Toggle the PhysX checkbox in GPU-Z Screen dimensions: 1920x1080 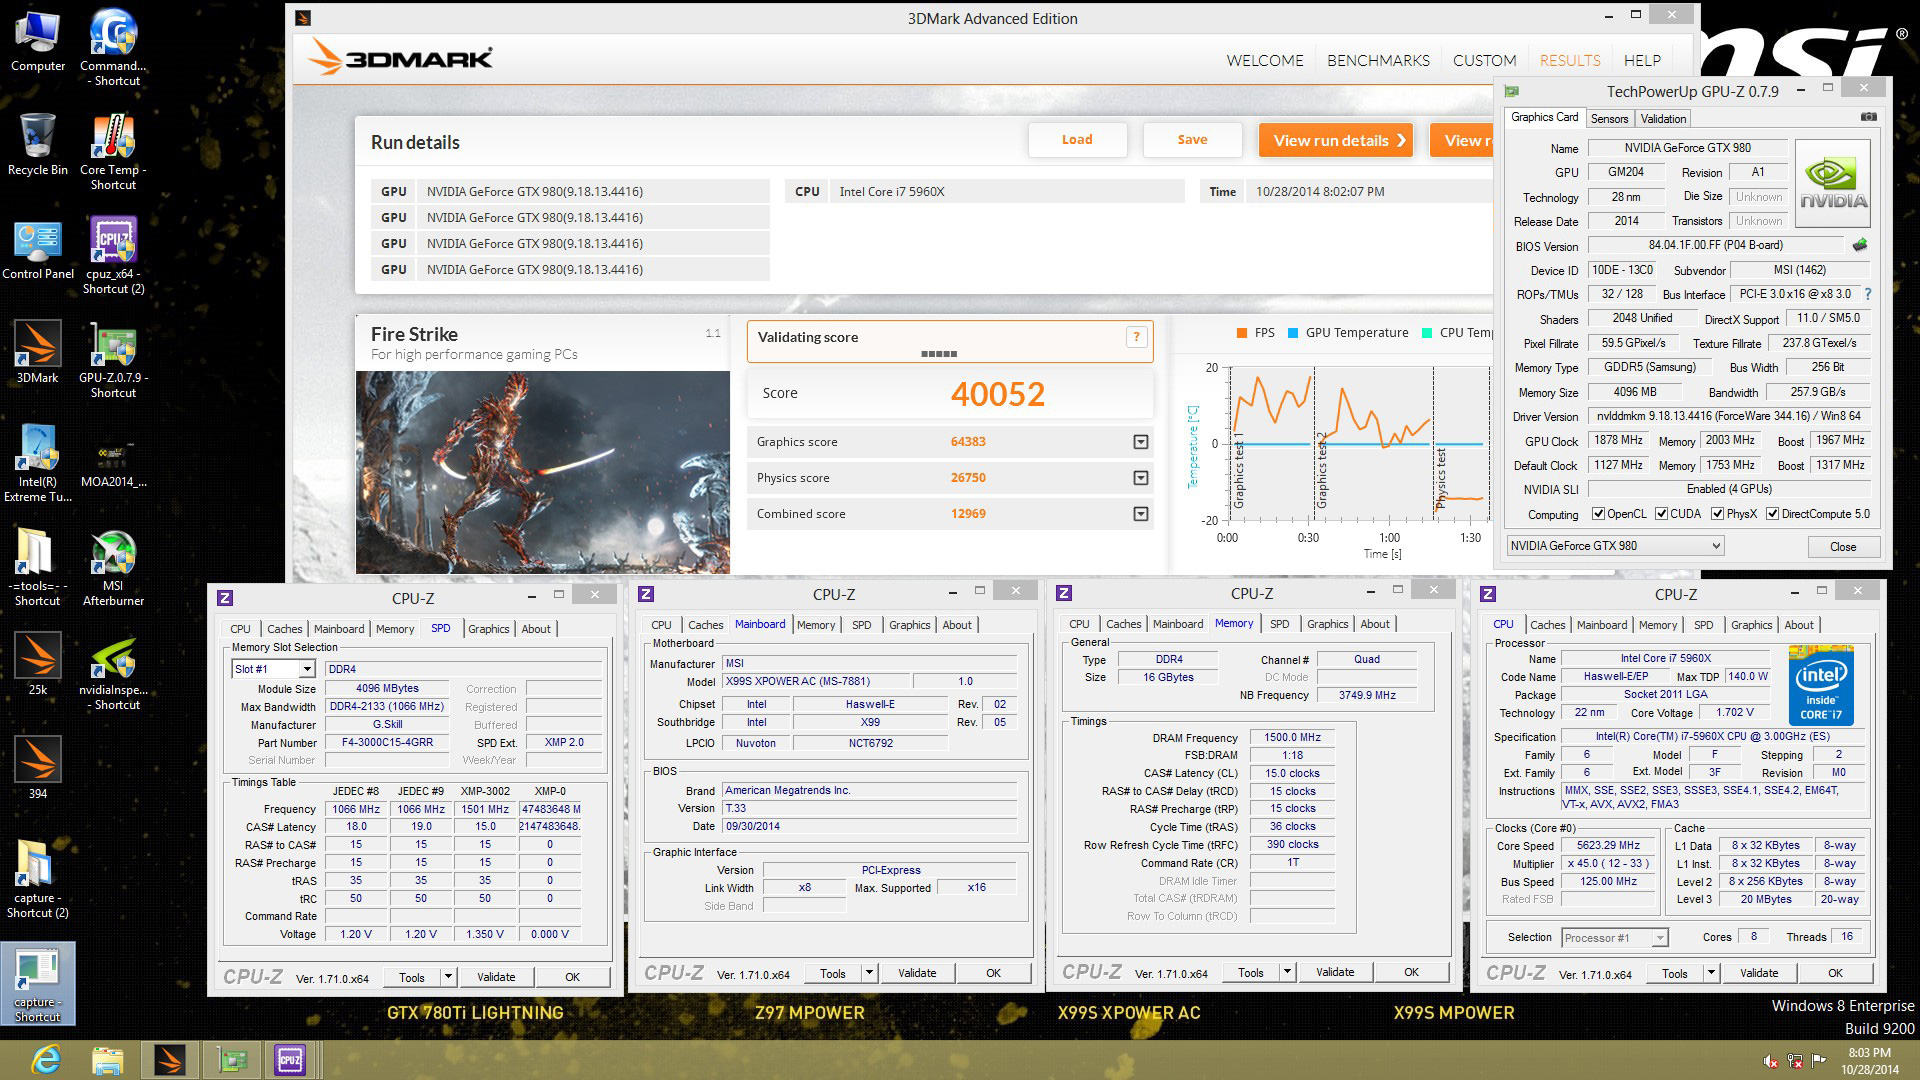[x=1717, y=514]
